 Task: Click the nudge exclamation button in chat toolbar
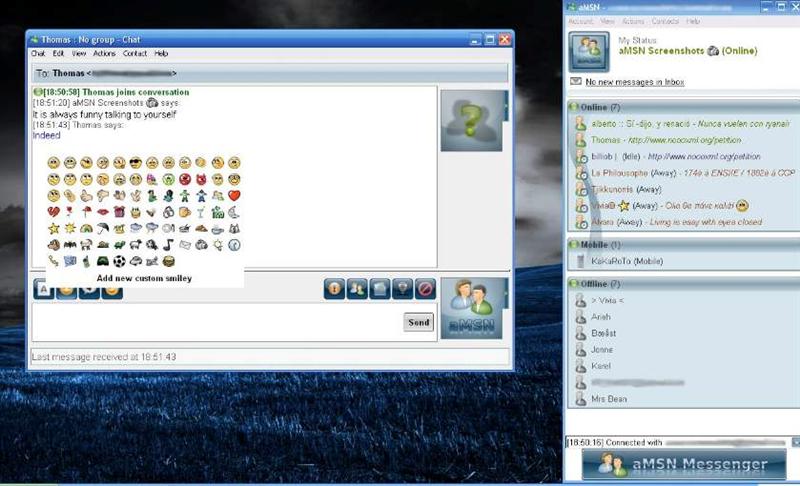(334, 289)
